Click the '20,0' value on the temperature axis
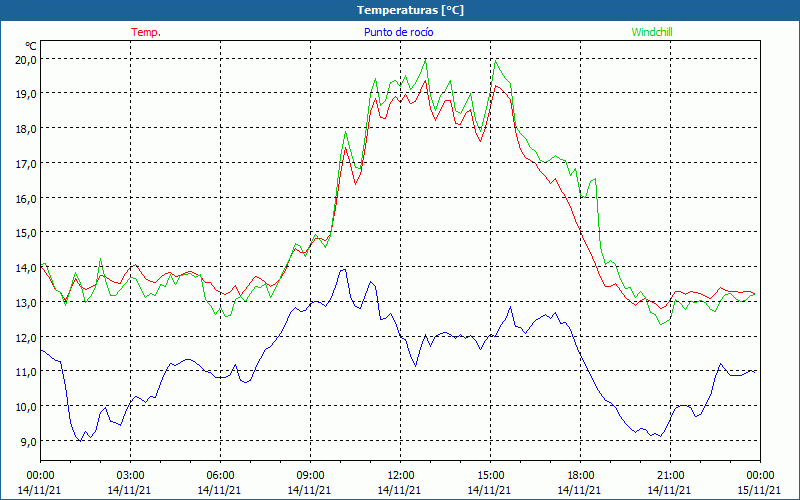Image resolution: width=800 pixels, height=500 pixels. [x=27, y=59]
